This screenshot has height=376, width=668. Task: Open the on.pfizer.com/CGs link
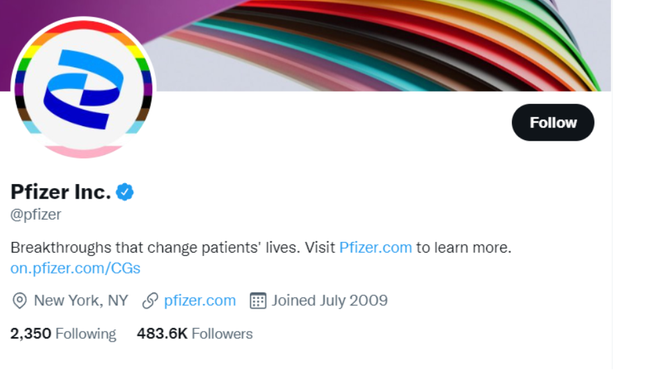pyautogui.click(x=75, y=268)
